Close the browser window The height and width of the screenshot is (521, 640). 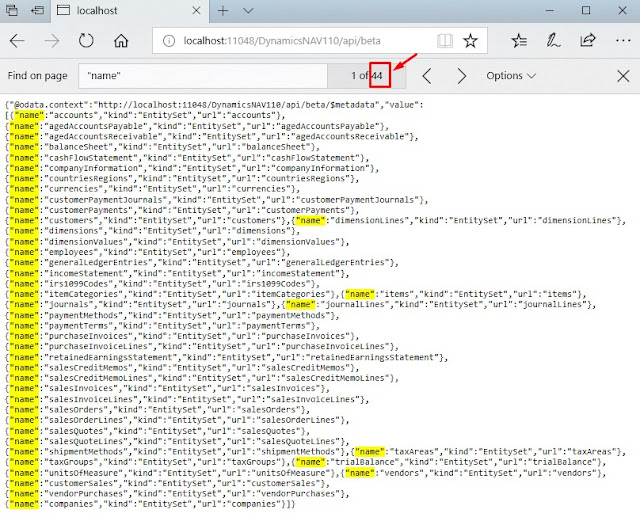point(622,10)
